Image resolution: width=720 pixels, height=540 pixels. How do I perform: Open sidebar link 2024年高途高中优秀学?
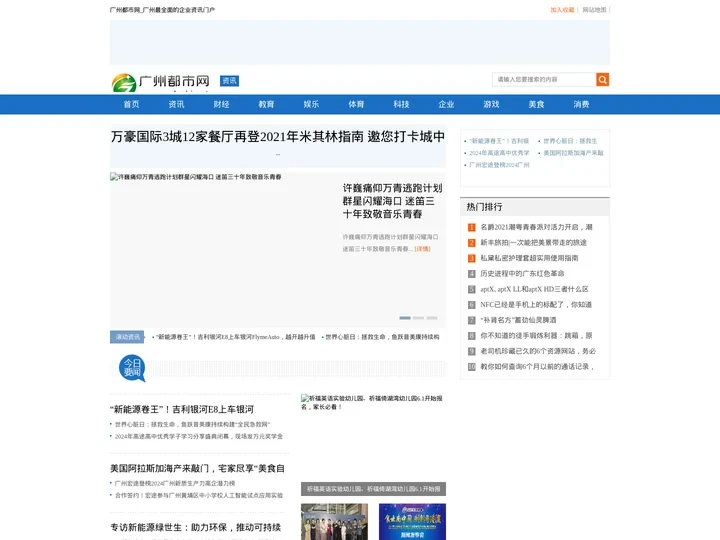tap(499, 153)
